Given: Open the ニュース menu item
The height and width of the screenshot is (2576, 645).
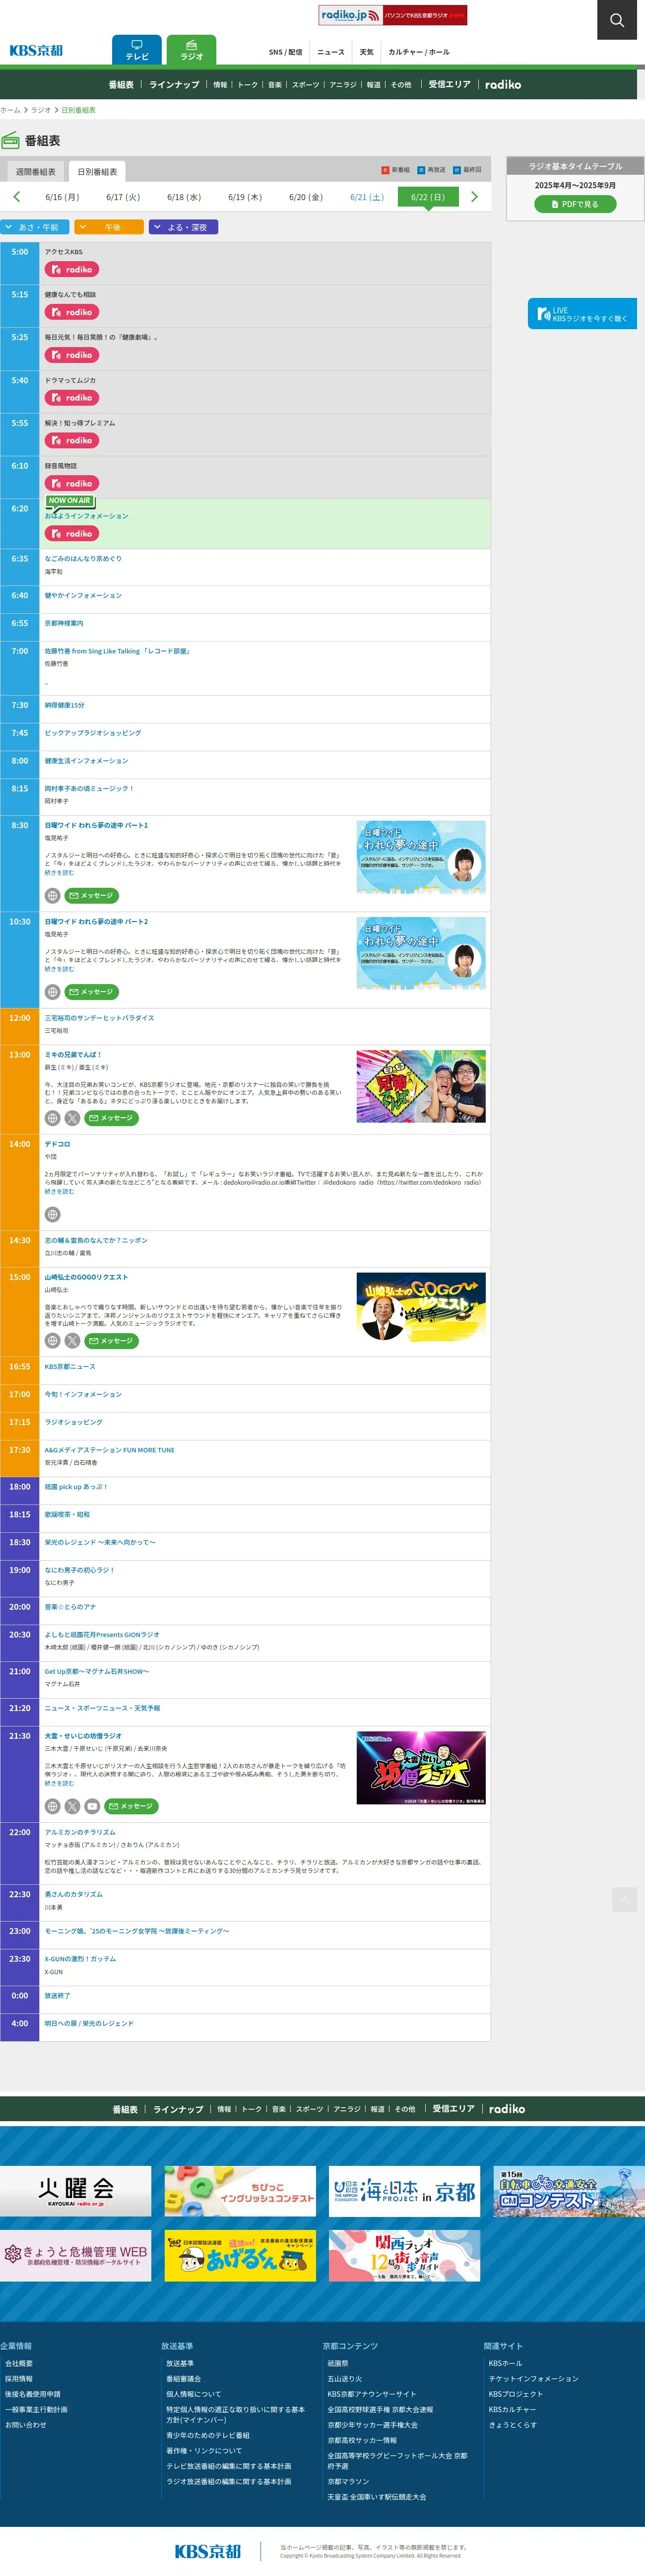Looking at the screenshot, I should [x=331, y=52].
